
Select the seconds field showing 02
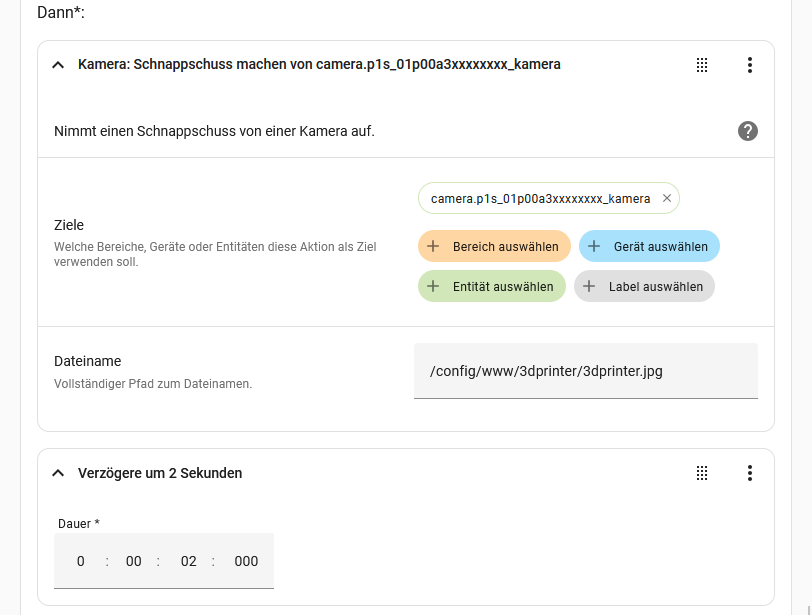pos(188,561)
